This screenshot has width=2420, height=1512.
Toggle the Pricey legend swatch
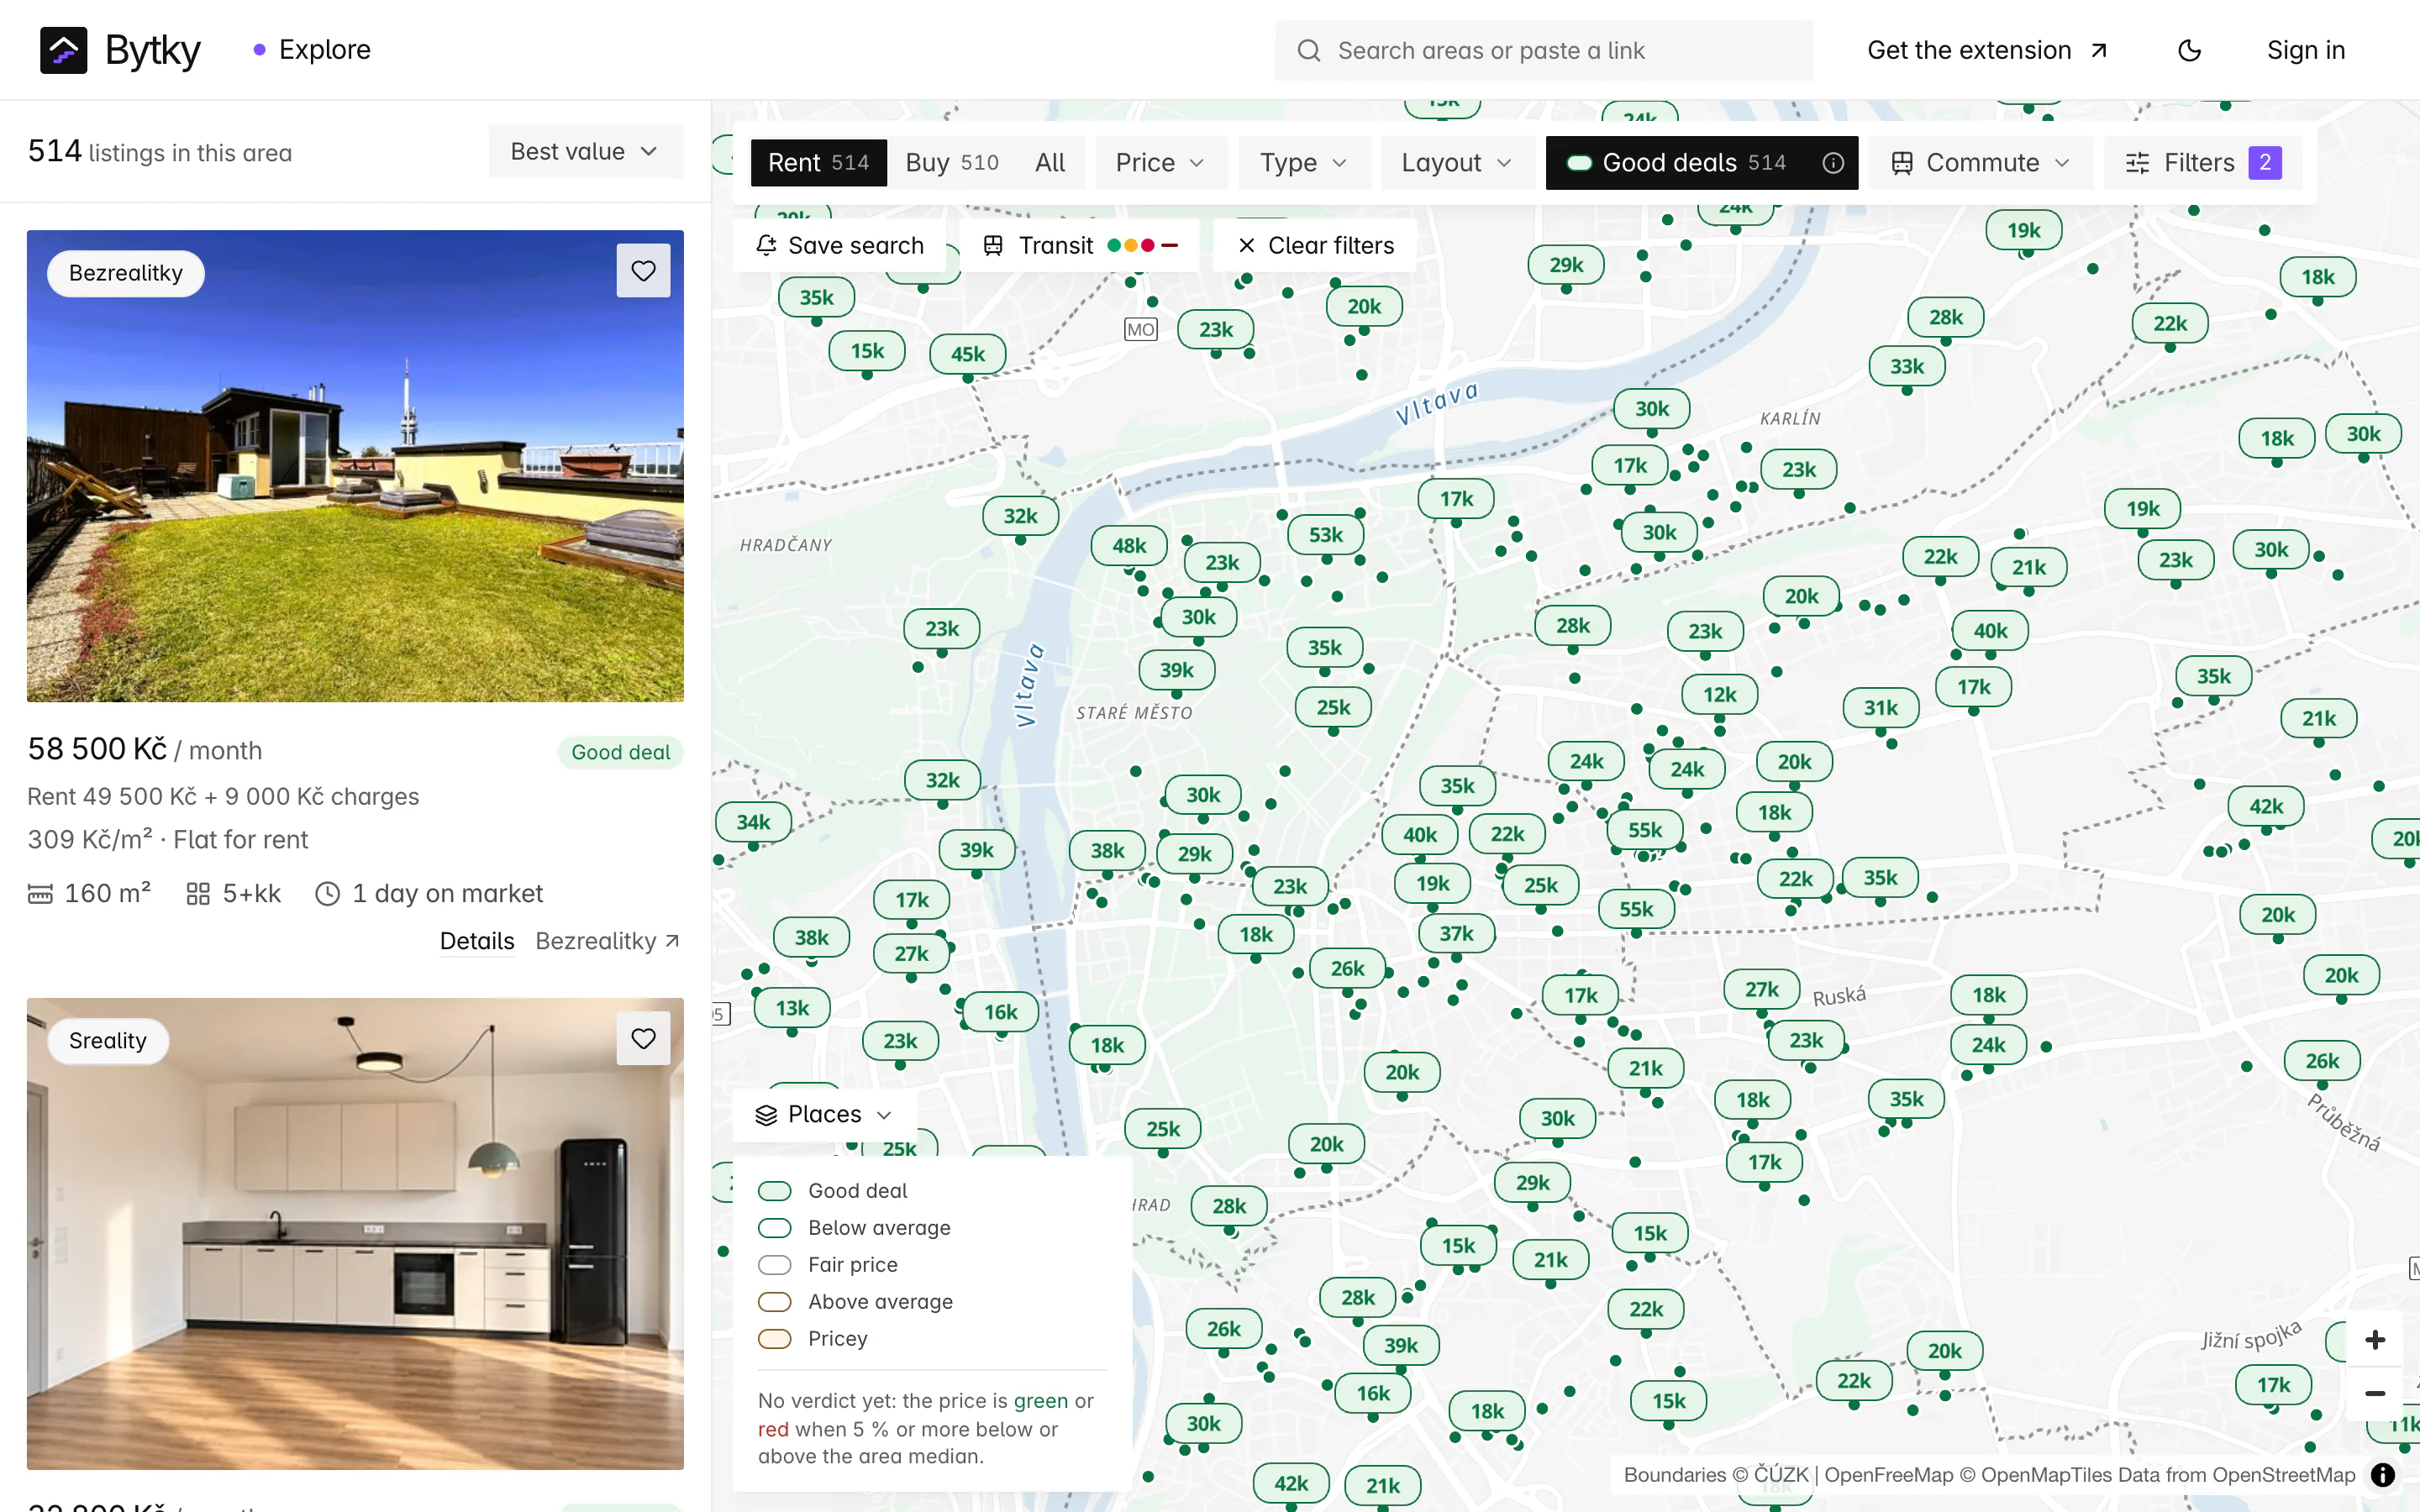pos(774,1339)
